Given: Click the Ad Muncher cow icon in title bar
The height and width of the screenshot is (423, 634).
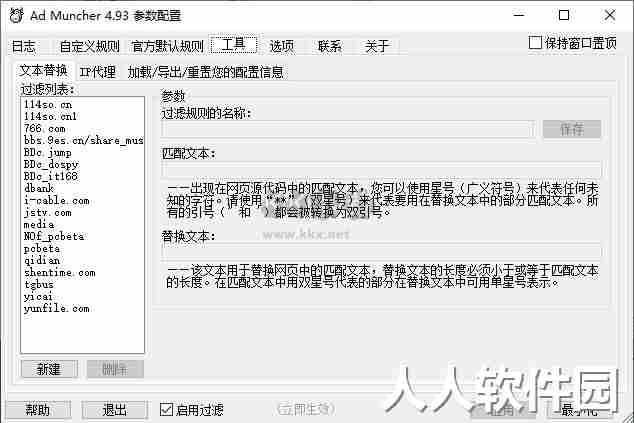Looking at the screenshot, I should pyautogui.click(x=16, y=15).
